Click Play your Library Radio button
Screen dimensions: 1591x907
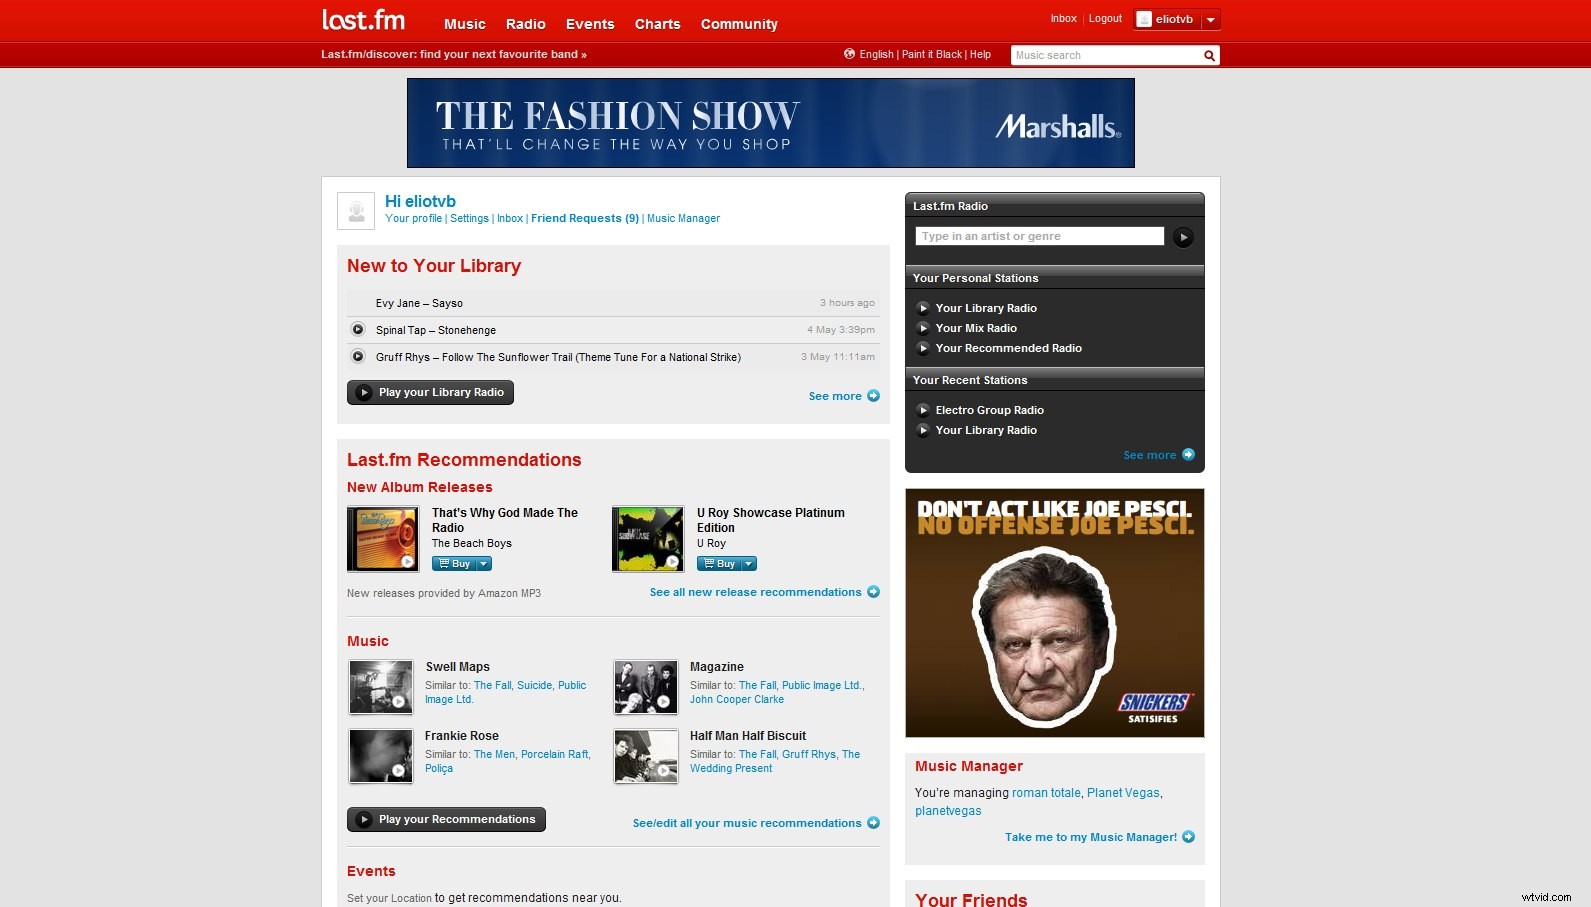point(430,393)
